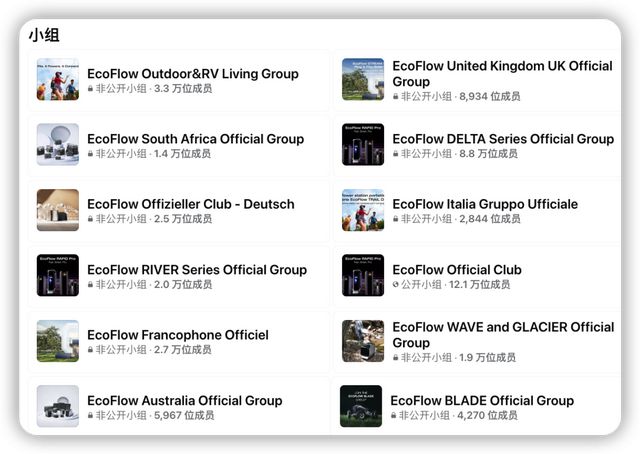Open EcoFlow WAVE and GLACIER group thumbnail
The height and width of the screenshot is (454, 640).
coord(363,341)
